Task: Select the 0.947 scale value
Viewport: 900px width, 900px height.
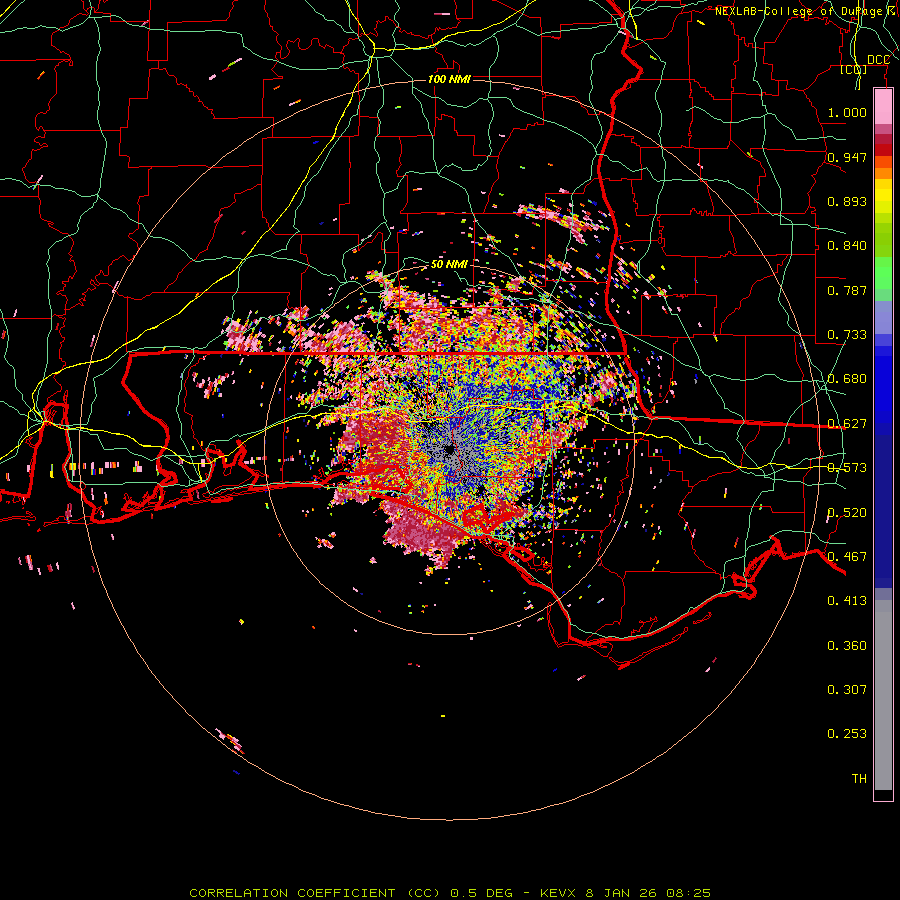Action: pyautogui.click(x=847, y=157)
